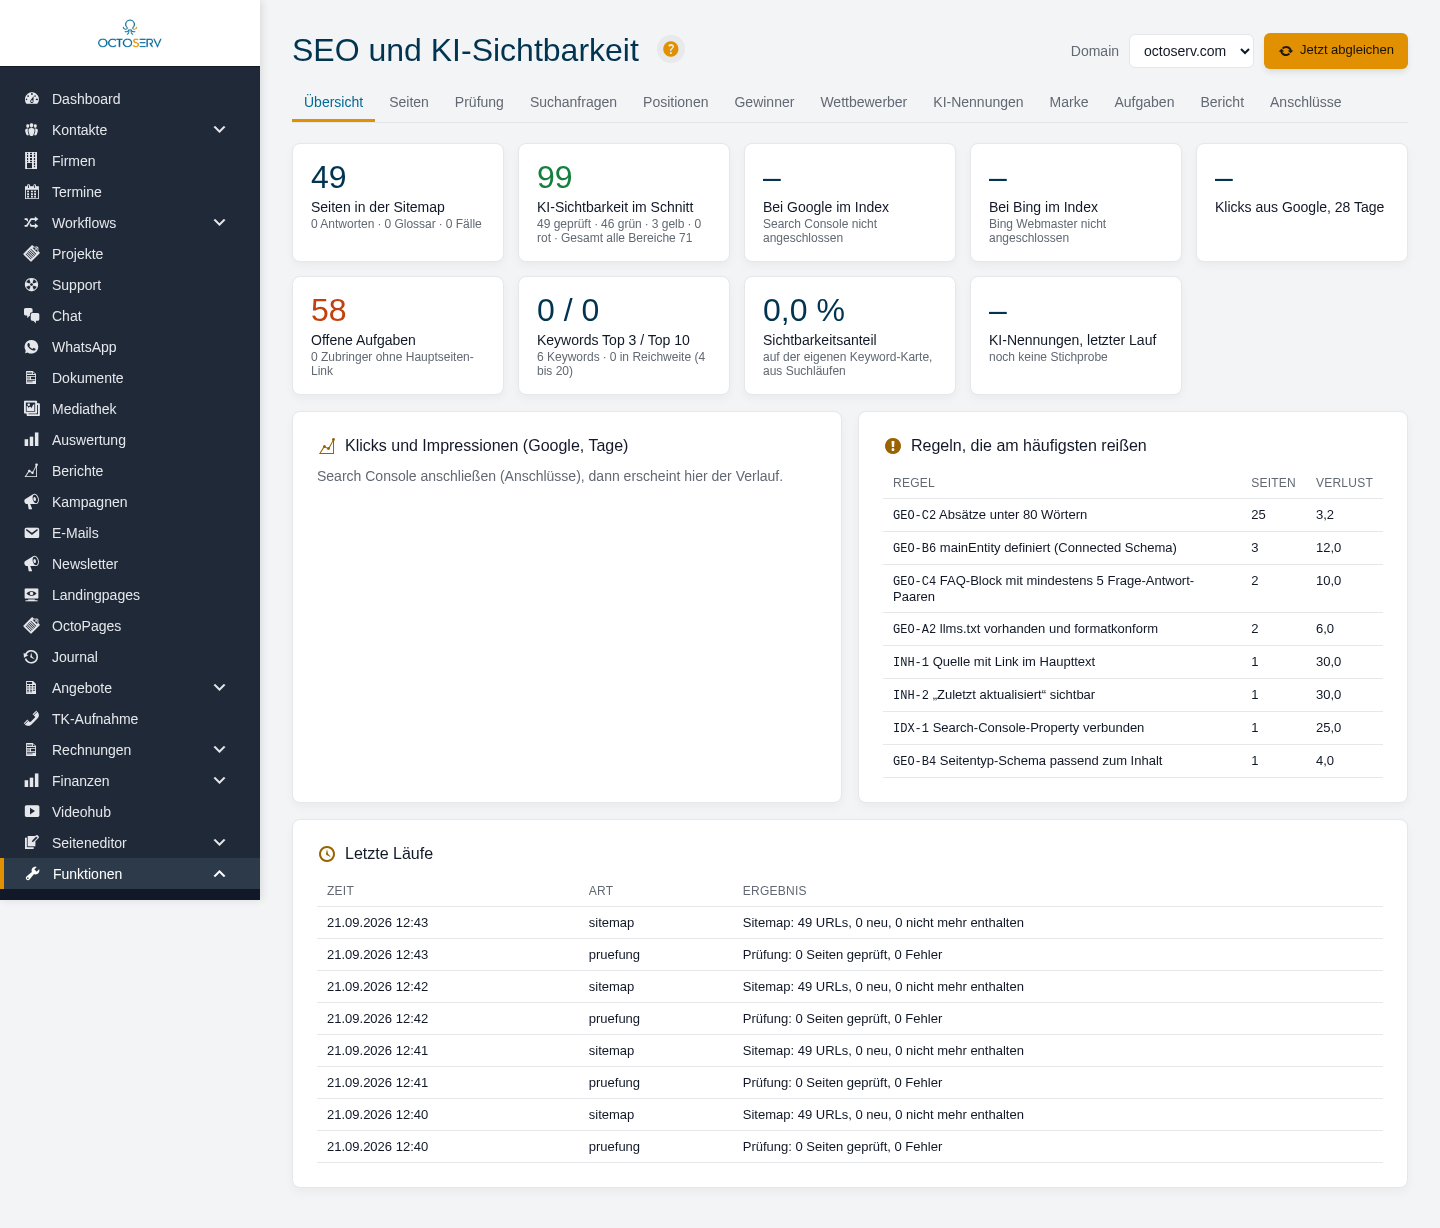
Task: Click the Offene Aufgaben card showing 58
Action: tap(398, 336)
